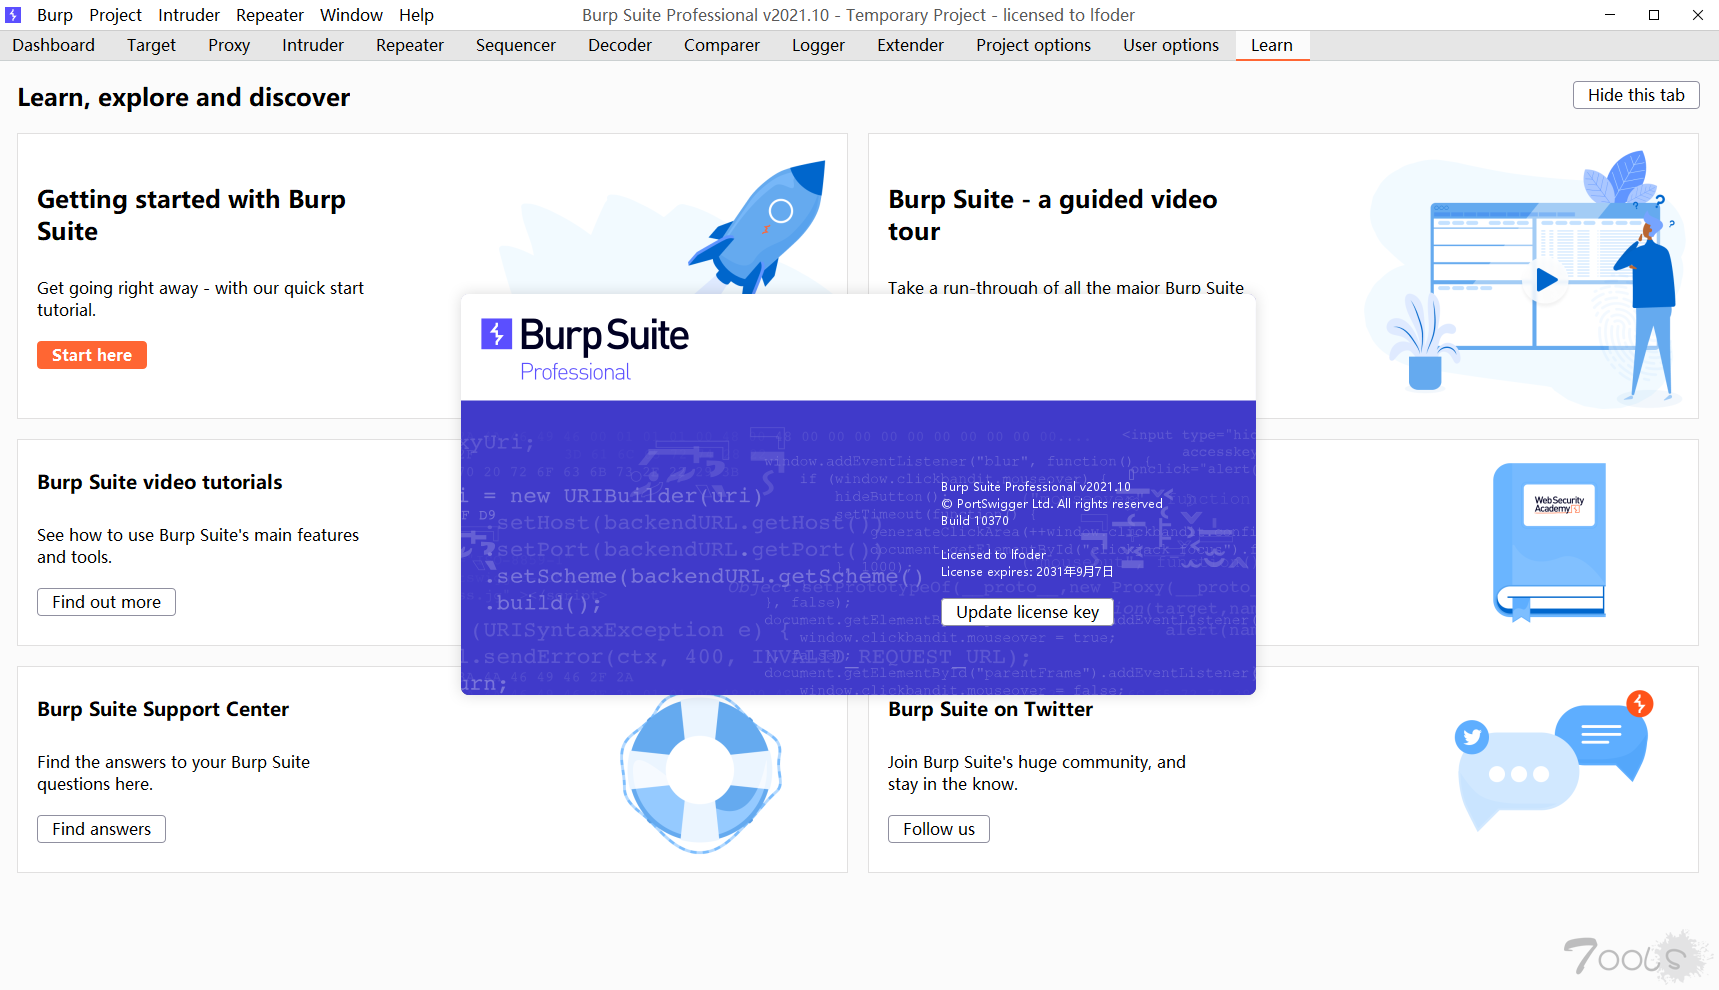The image size is (1719, 990).
Task: Open the Window menu
Action: [x=351, y=15]
